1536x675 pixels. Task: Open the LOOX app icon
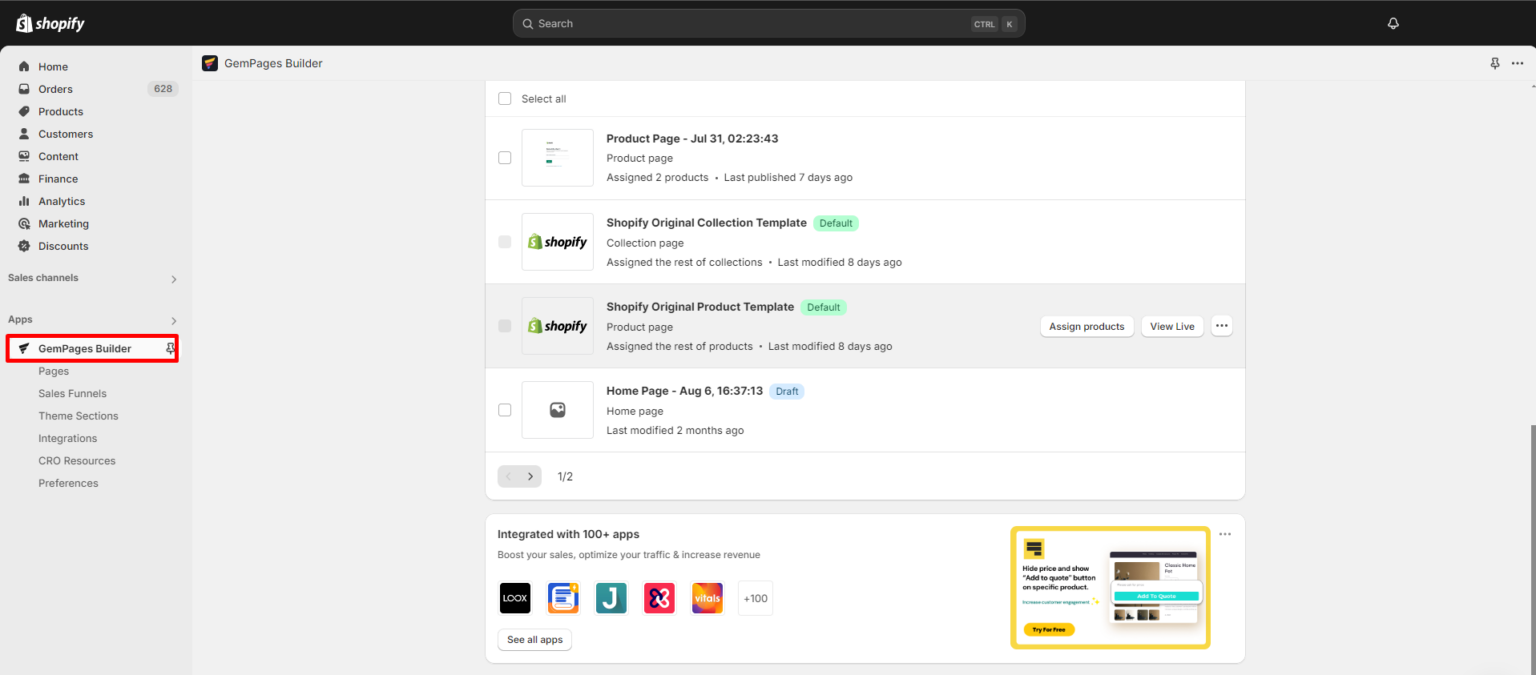click(x=515, y=598)
